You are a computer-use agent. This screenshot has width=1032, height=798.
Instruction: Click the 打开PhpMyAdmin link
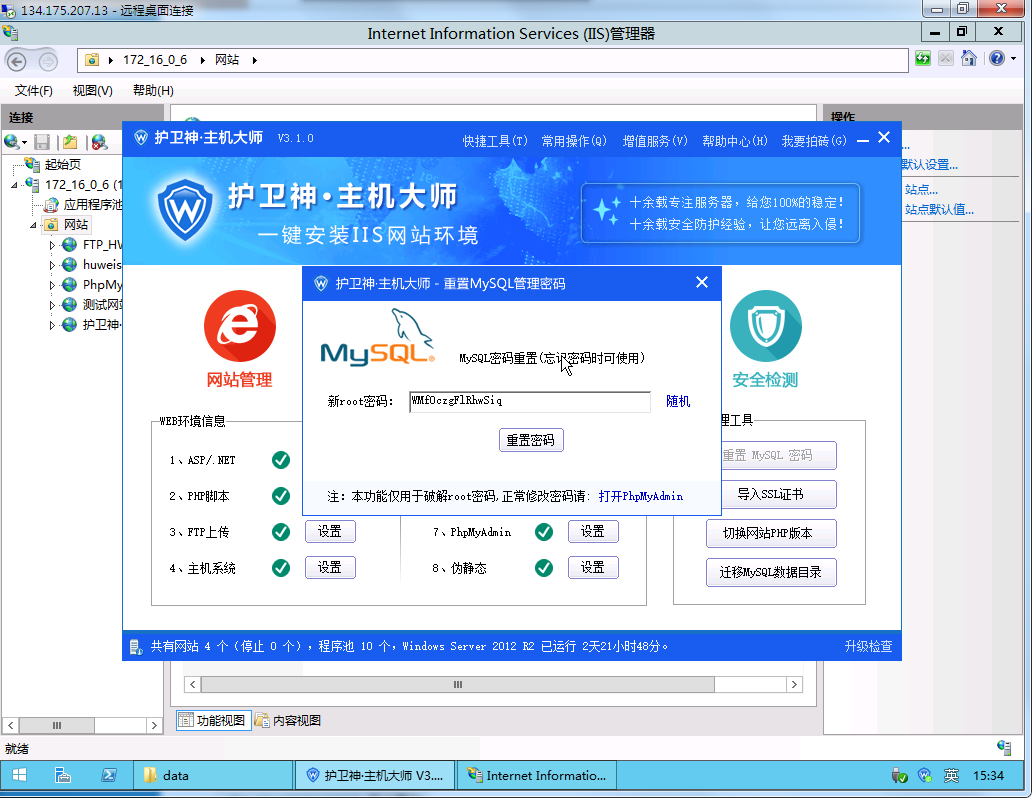pos(640,496)
